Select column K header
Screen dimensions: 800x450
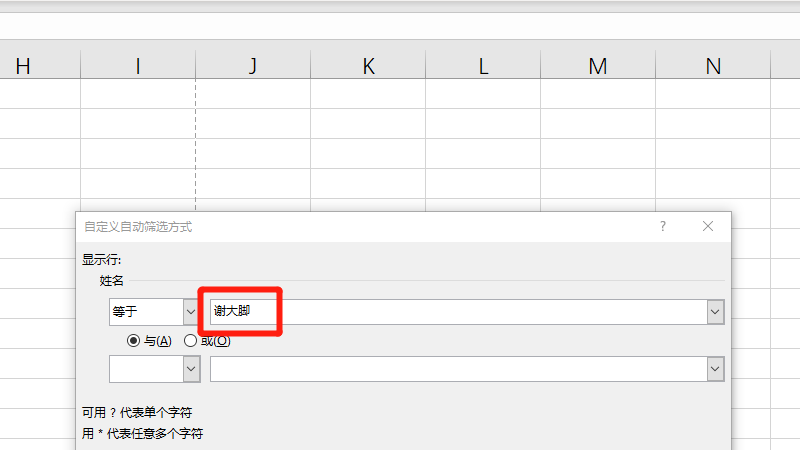(368, 66)
